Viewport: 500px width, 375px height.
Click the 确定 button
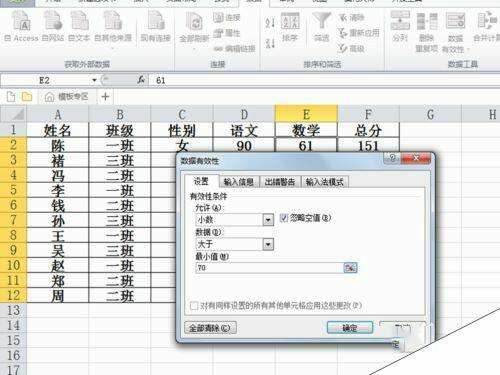[350, 328]
